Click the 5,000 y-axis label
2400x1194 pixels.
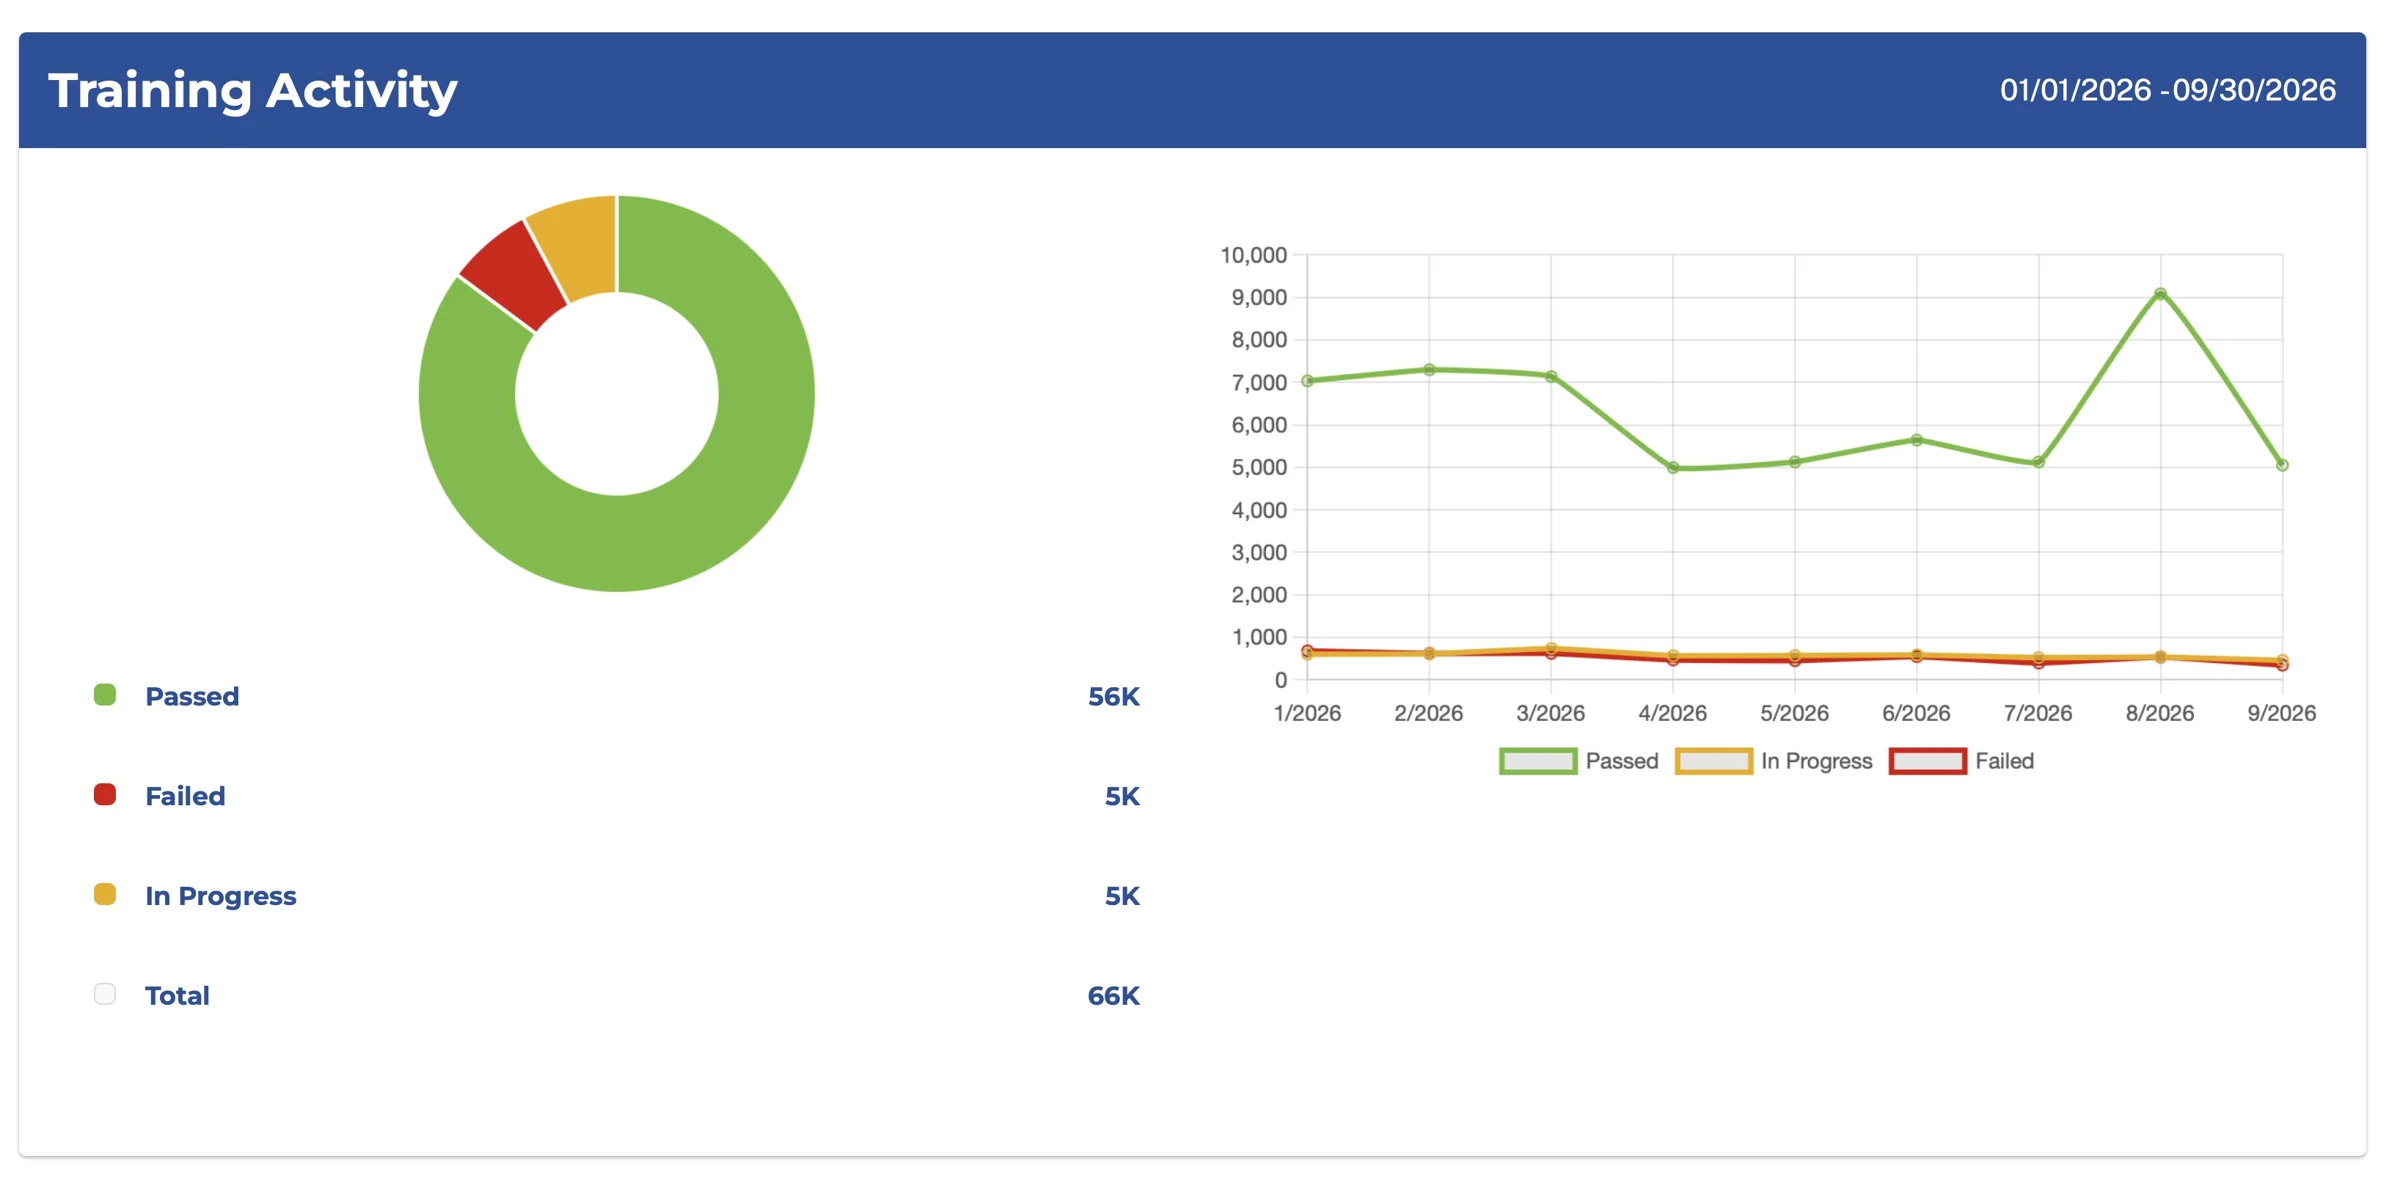(x=1259, y=467)
